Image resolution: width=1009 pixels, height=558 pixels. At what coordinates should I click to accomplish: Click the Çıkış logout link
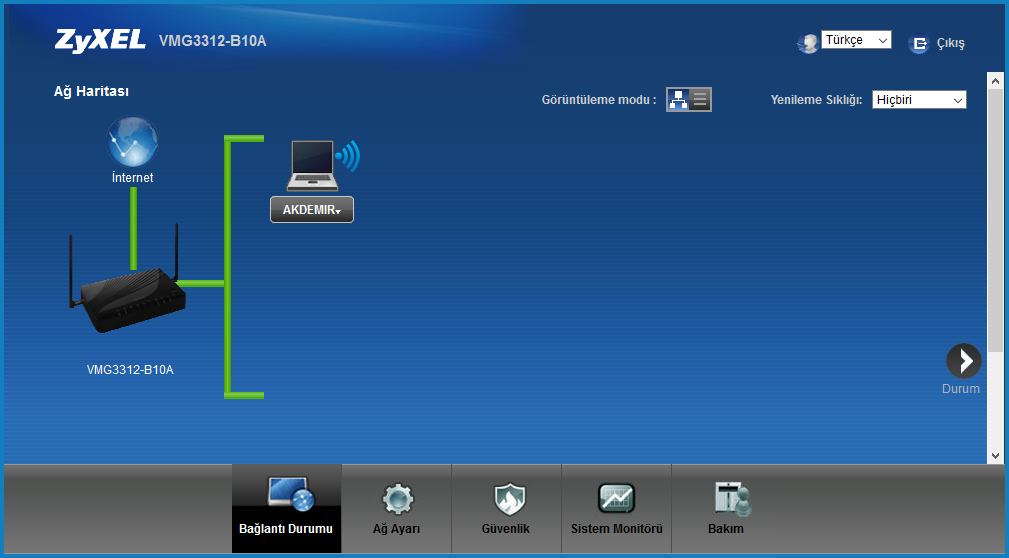(950, 44)
